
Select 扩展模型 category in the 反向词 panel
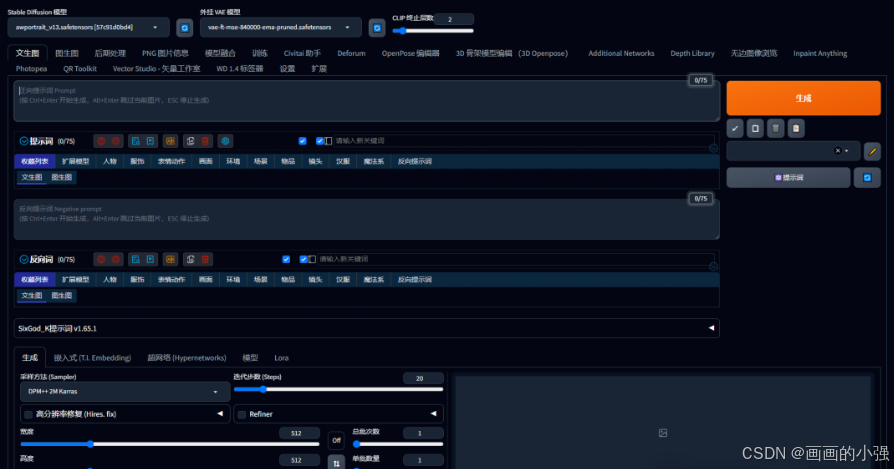(75, 280)
